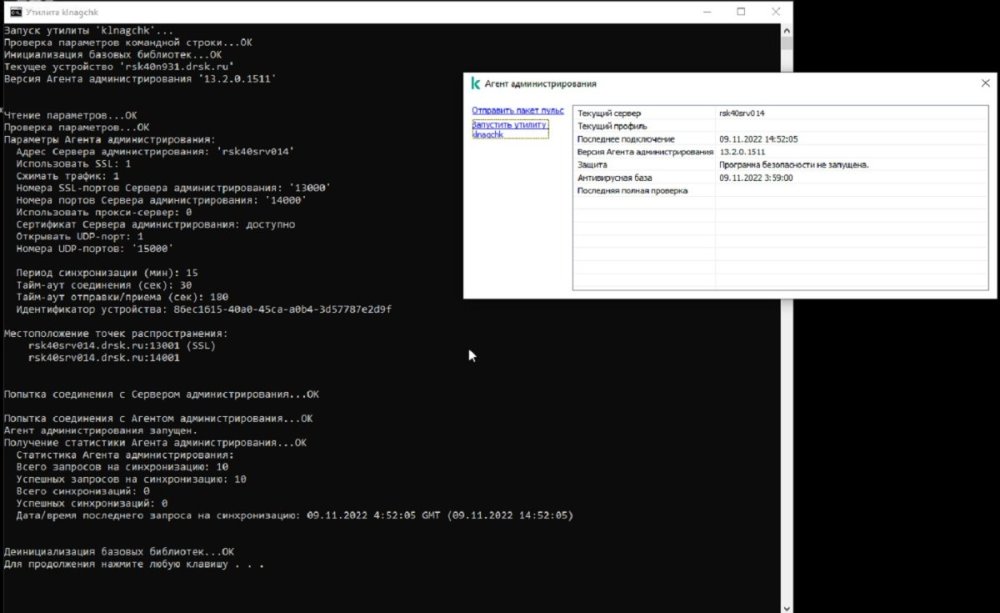1000x613 pixels.
Task: Click 'Запустить утилиту klnagchk' link
Action: (x=510, y=129)
